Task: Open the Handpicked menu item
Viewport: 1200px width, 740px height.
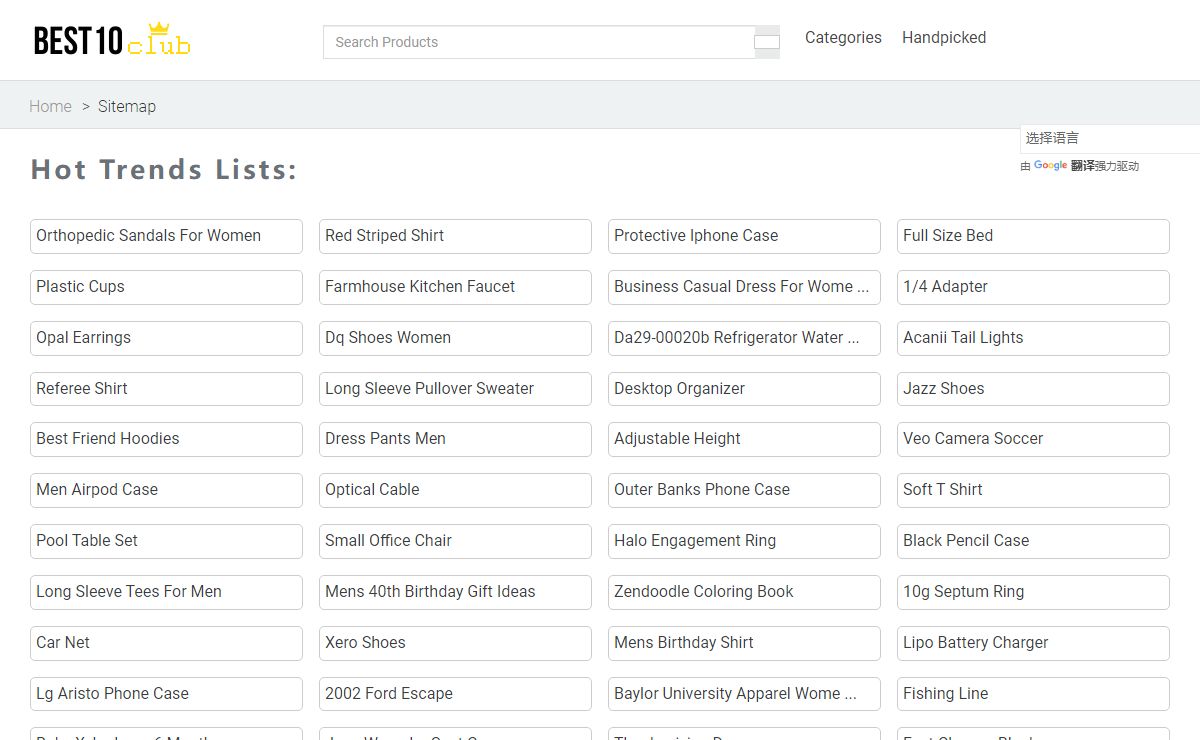Action: pos(944,38)
